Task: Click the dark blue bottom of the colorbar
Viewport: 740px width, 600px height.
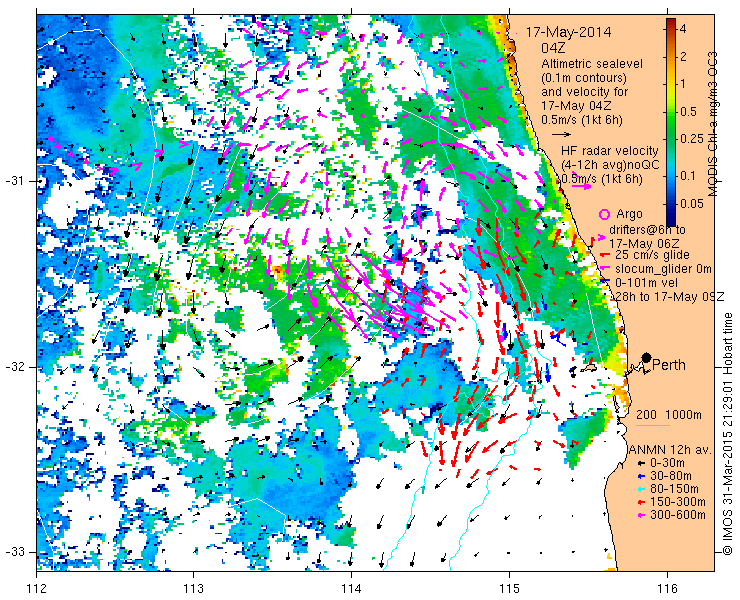Action: [671, 220]
